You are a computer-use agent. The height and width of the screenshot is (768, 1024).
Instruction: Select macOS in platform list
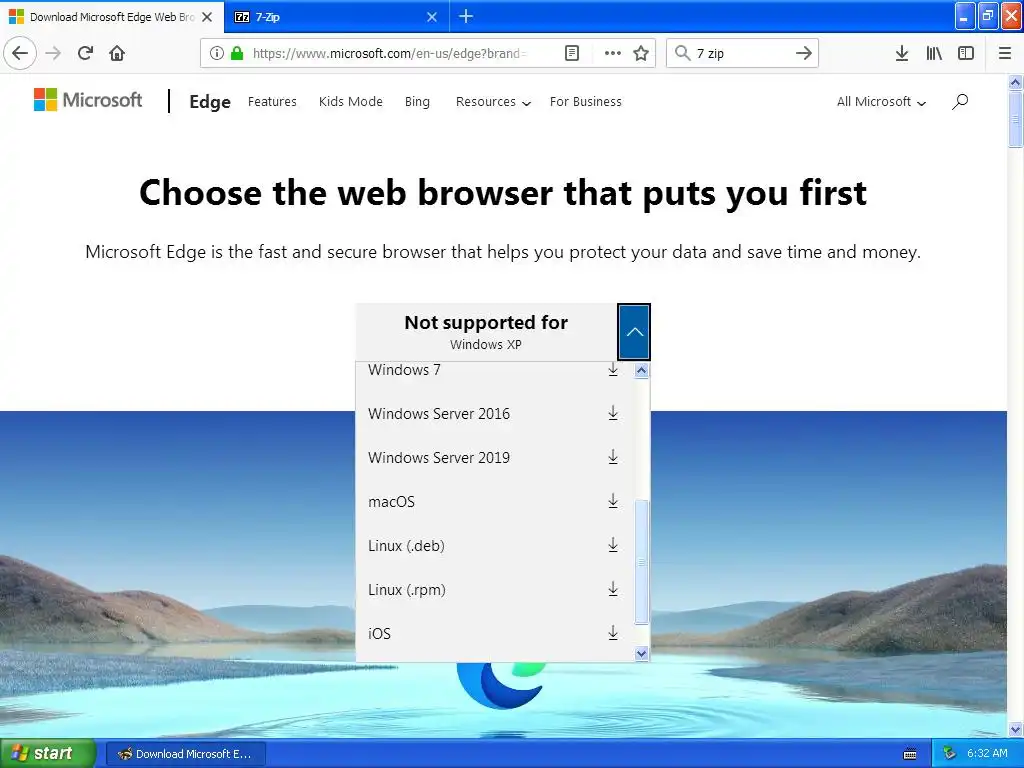(391, 502)
